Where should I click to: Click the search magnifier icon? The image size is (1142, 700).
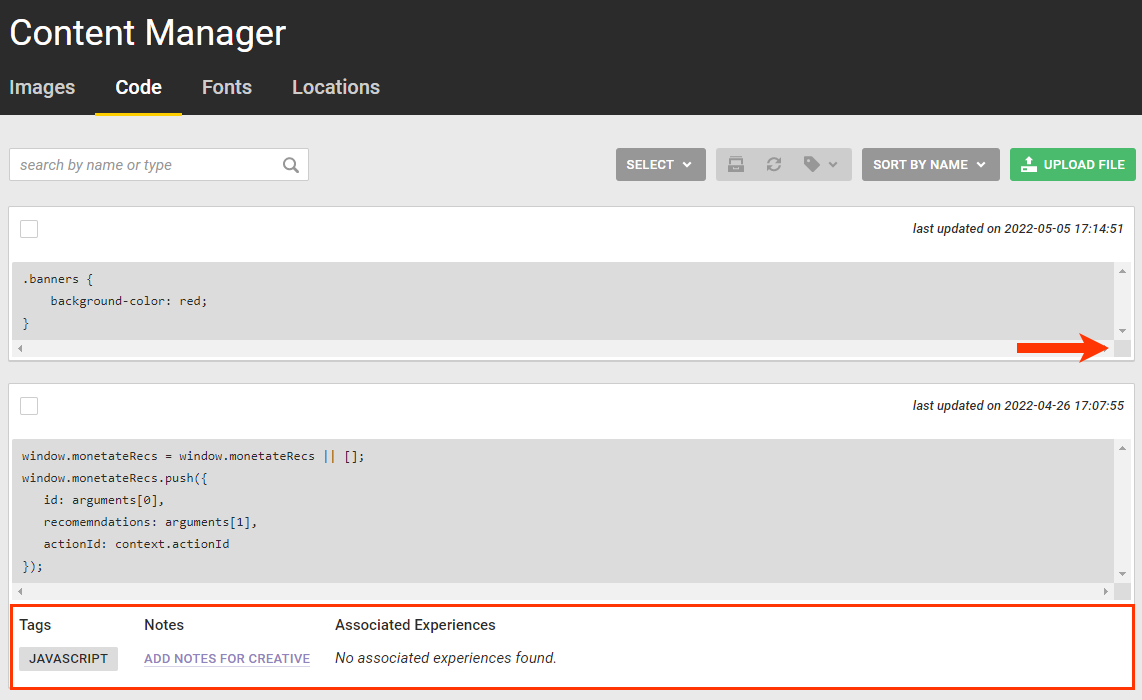[291, 165]
